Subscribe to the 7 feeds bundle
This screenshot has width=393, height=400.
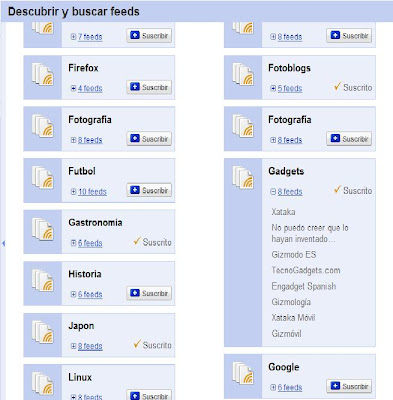[x=149, y=36]
